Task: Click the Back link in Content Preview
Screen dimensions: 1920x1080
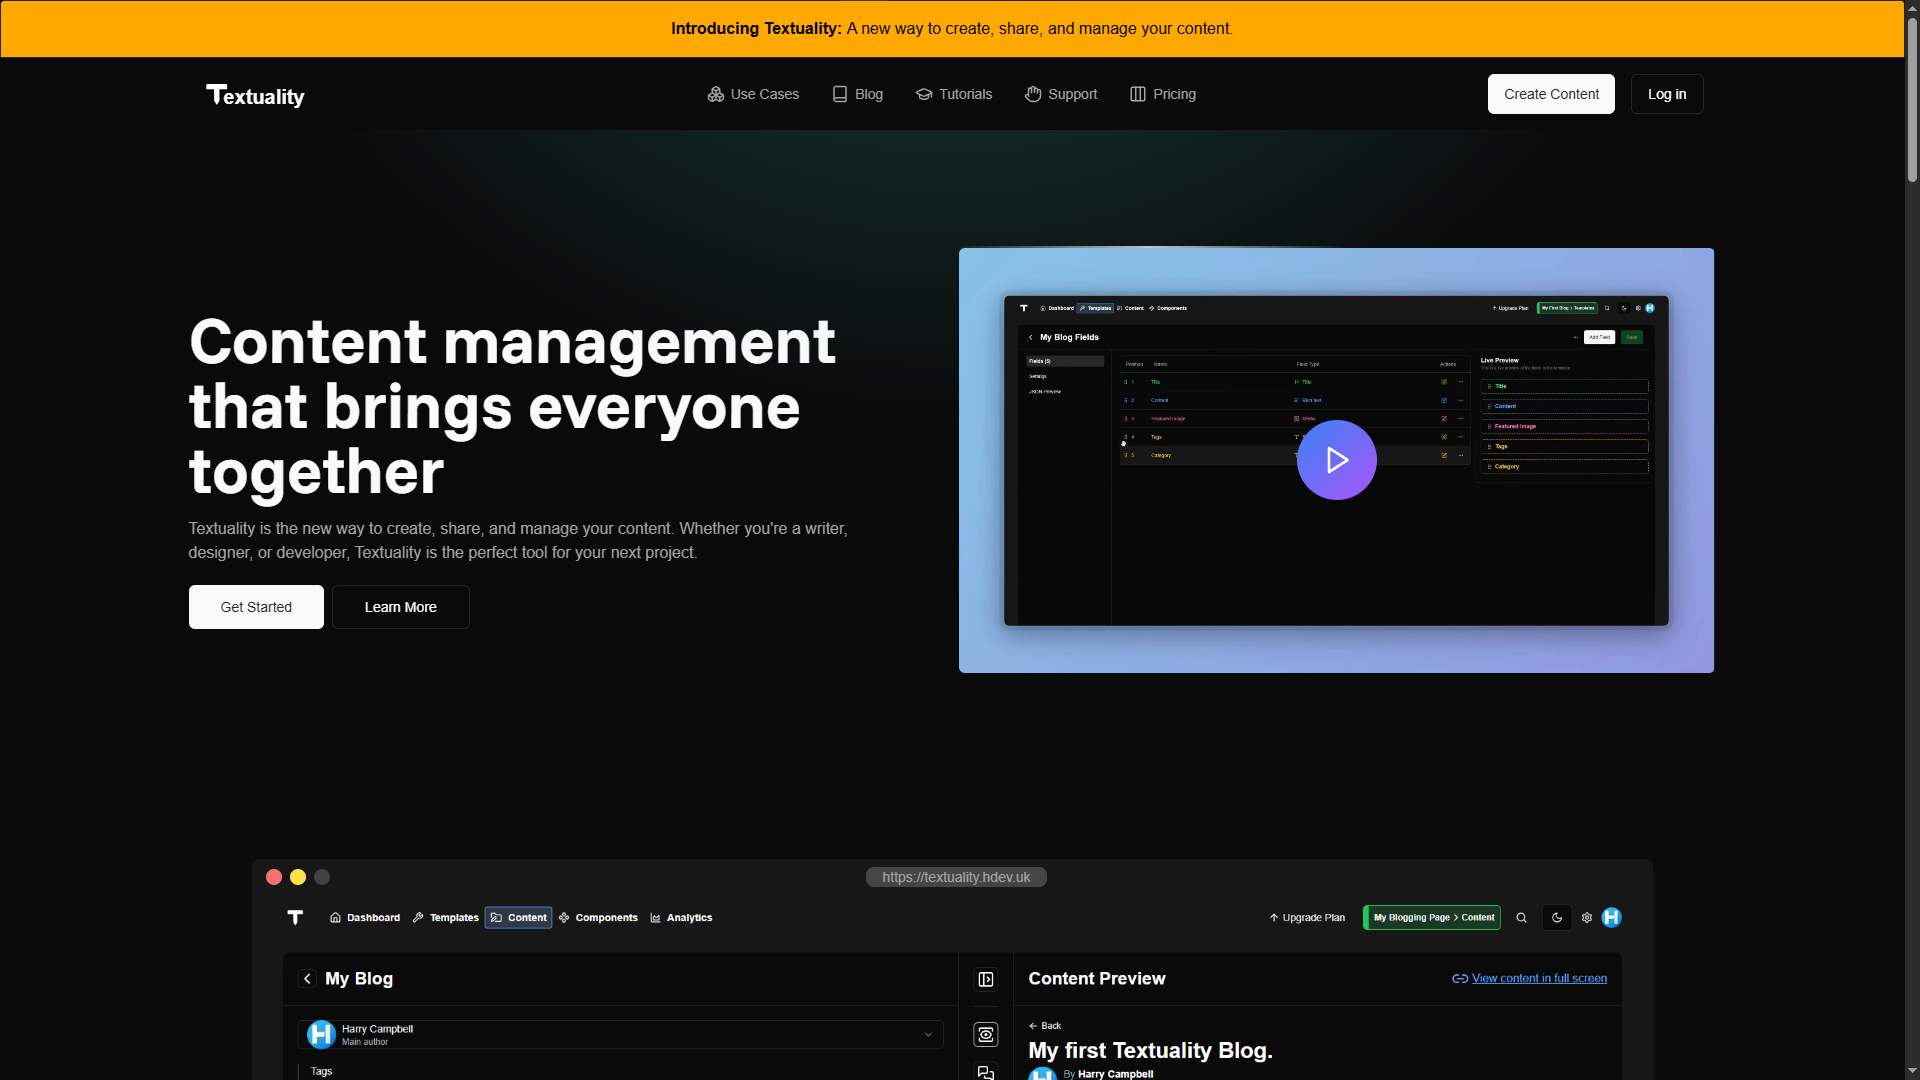Action: point(1045,1026)
